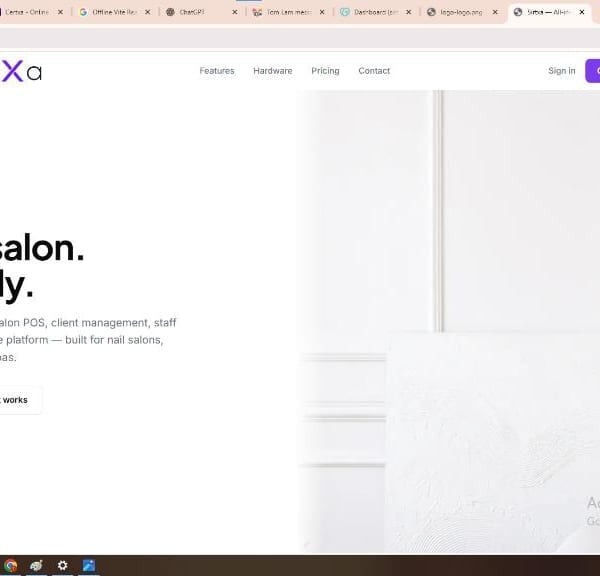
Task: Click the 'works' outlined button
Action: [x=20, y=400]
